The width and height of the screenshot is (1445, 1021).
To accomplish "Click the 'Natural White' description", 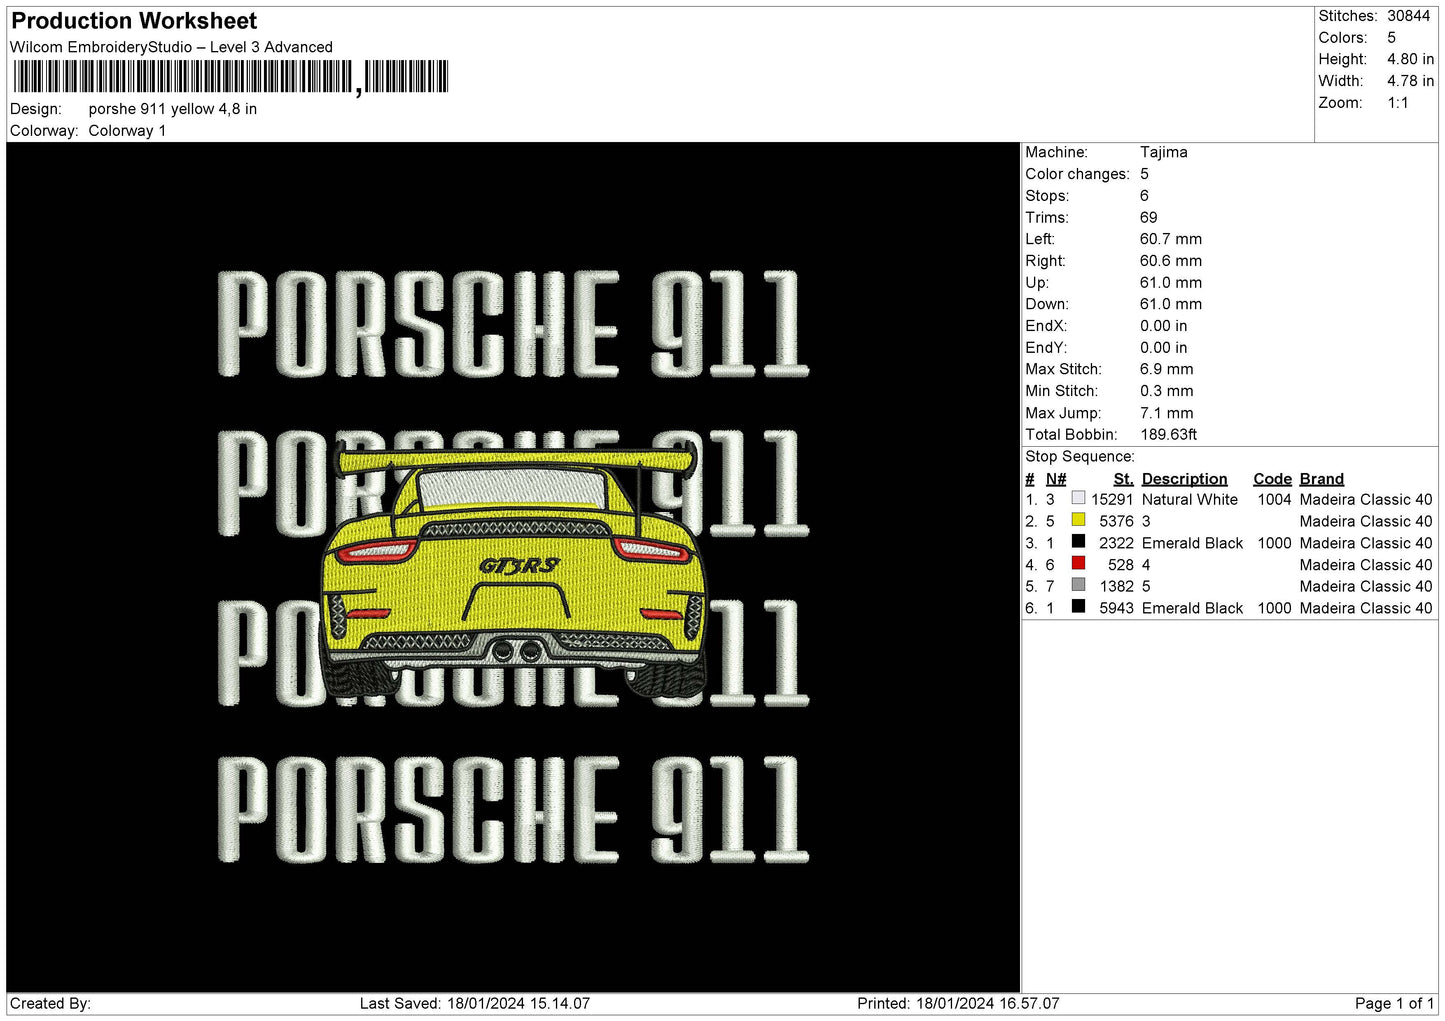I will coord(1189,500).
